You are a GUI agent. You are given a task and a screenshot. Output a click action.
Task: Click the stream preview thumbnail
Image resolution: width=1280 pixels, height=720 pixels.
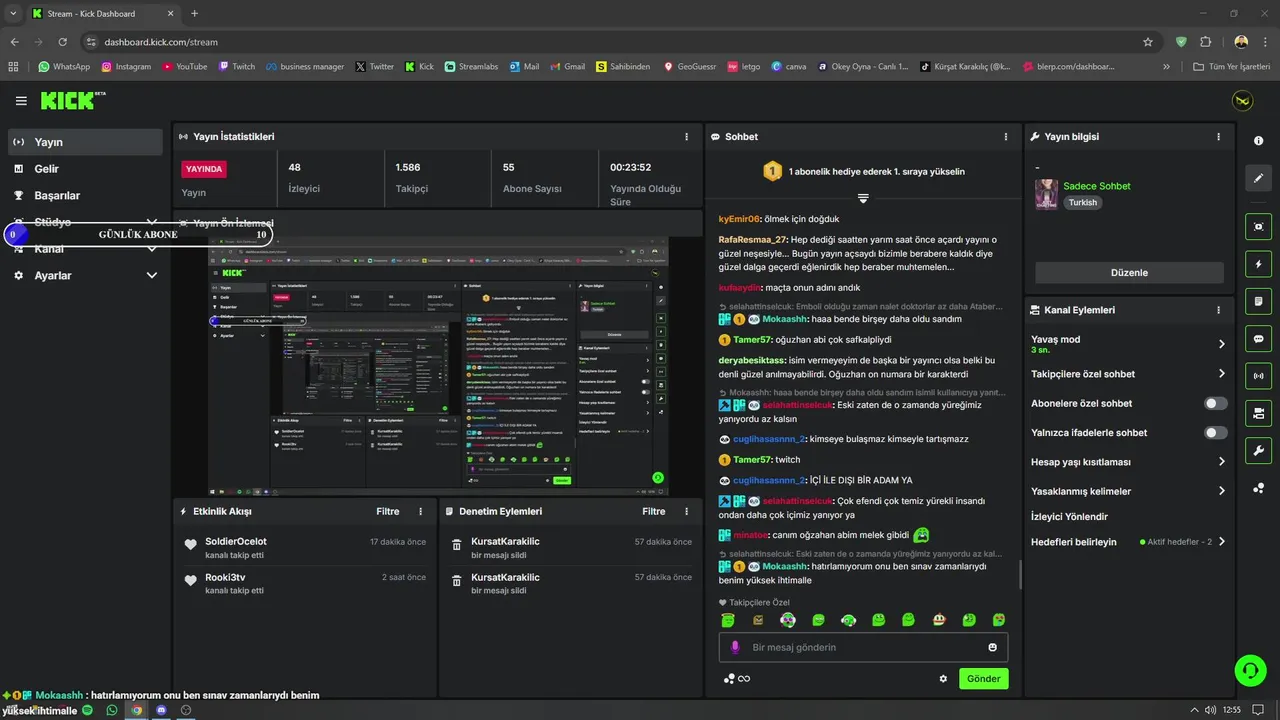(x=438, y=366)
